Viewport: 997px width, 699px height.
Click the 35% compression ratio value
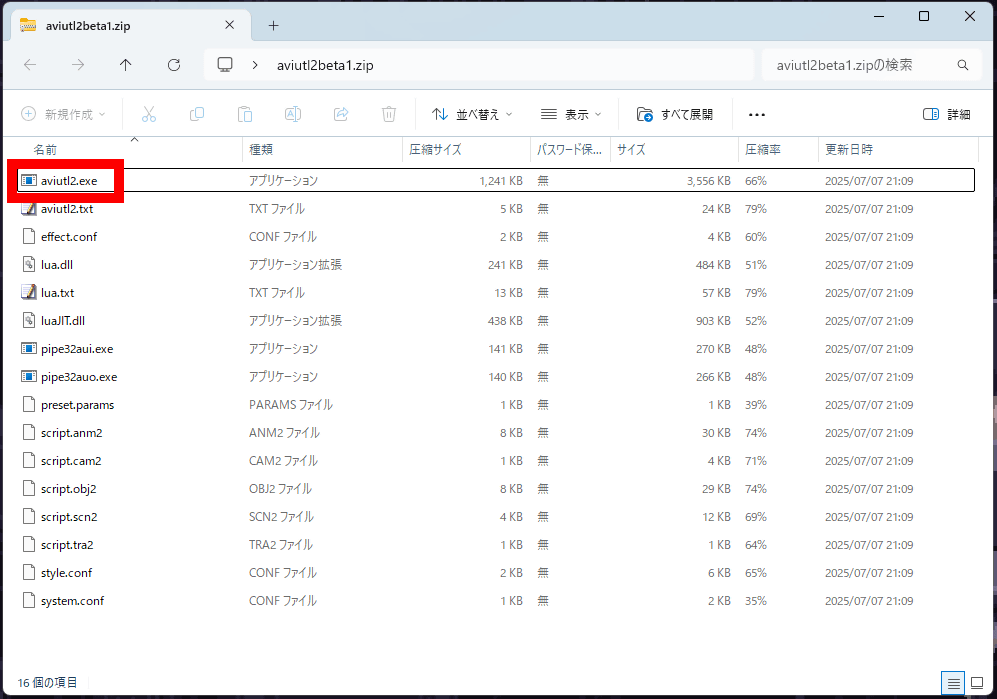click(756, 600)
